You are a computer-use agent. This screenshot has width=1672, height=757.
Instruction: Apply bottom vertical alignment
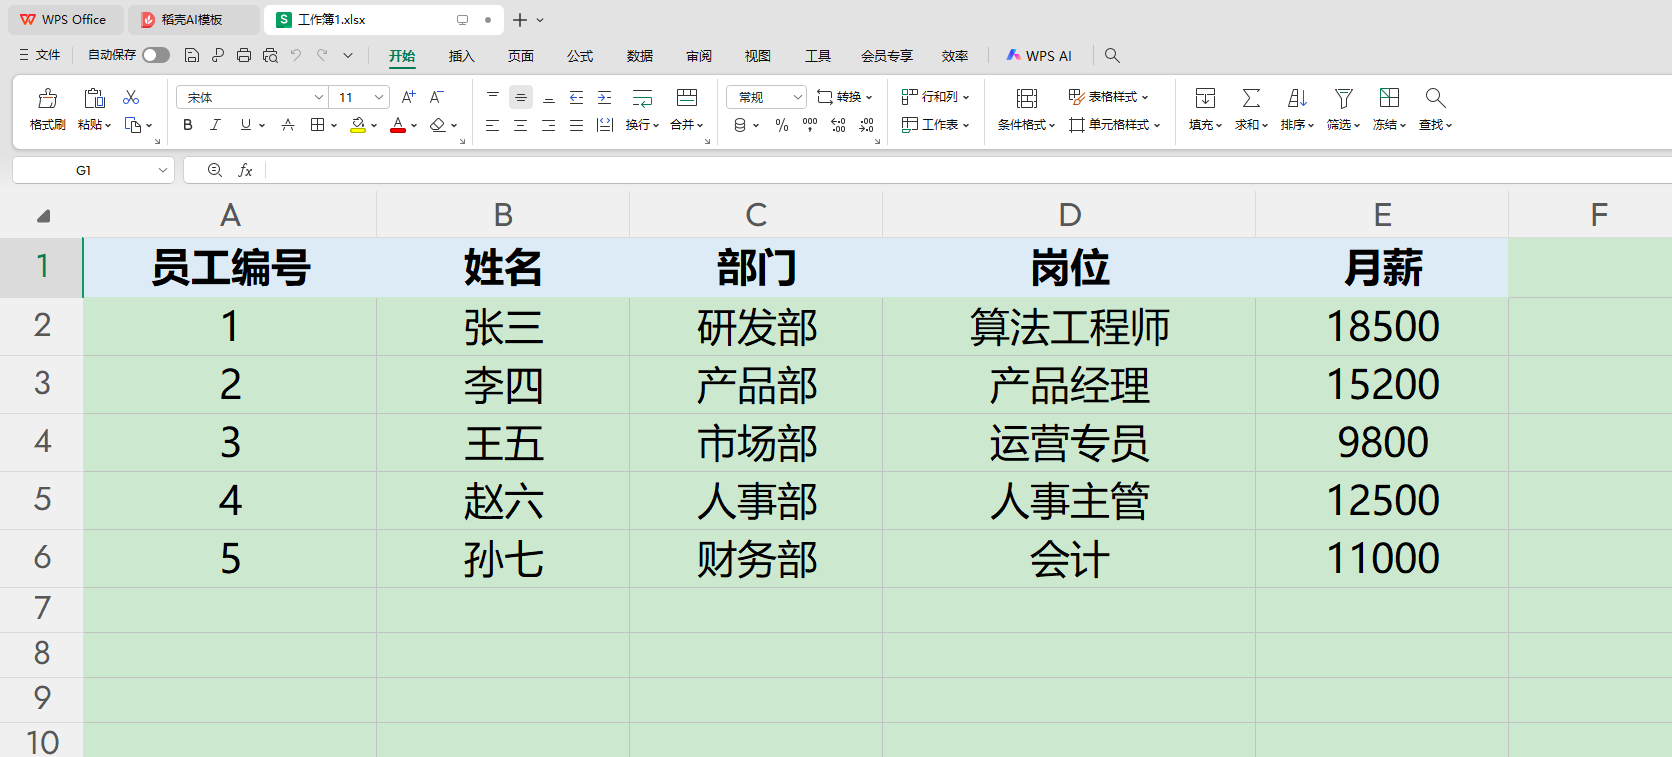(549, 97)
